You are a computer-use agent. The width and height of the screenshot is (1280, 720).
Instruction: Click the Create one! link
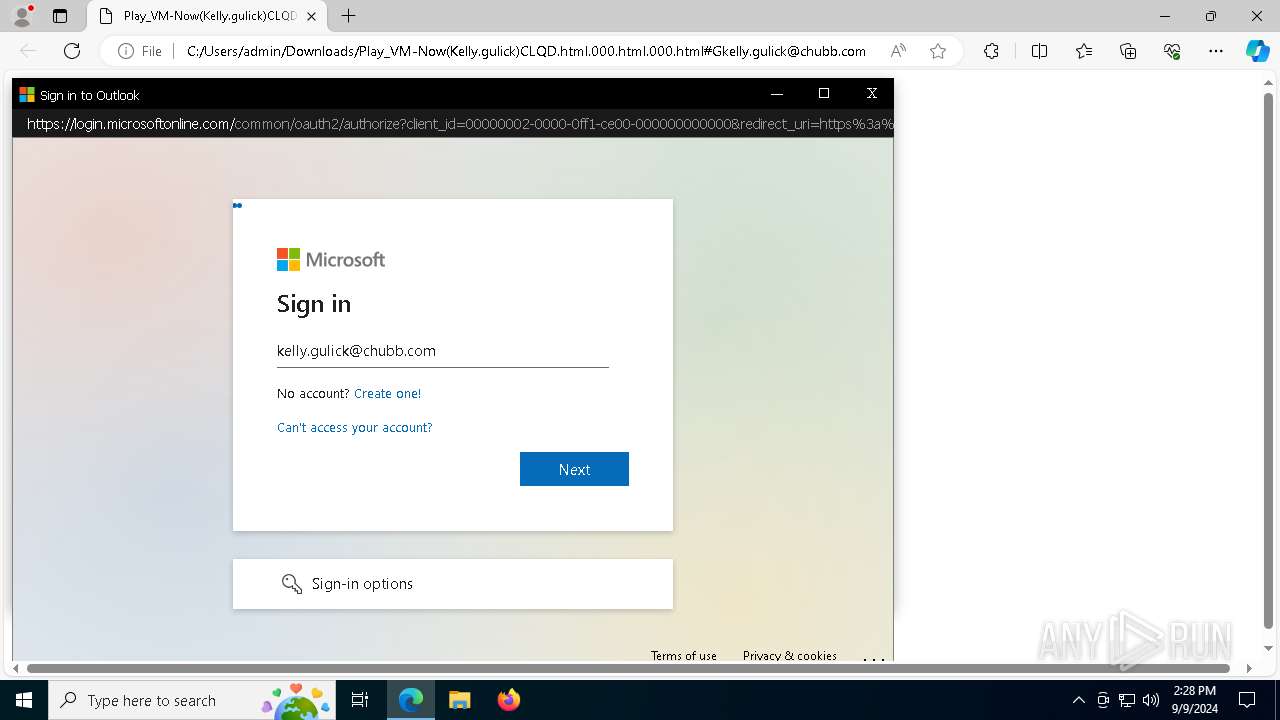[x=387, y=394]
